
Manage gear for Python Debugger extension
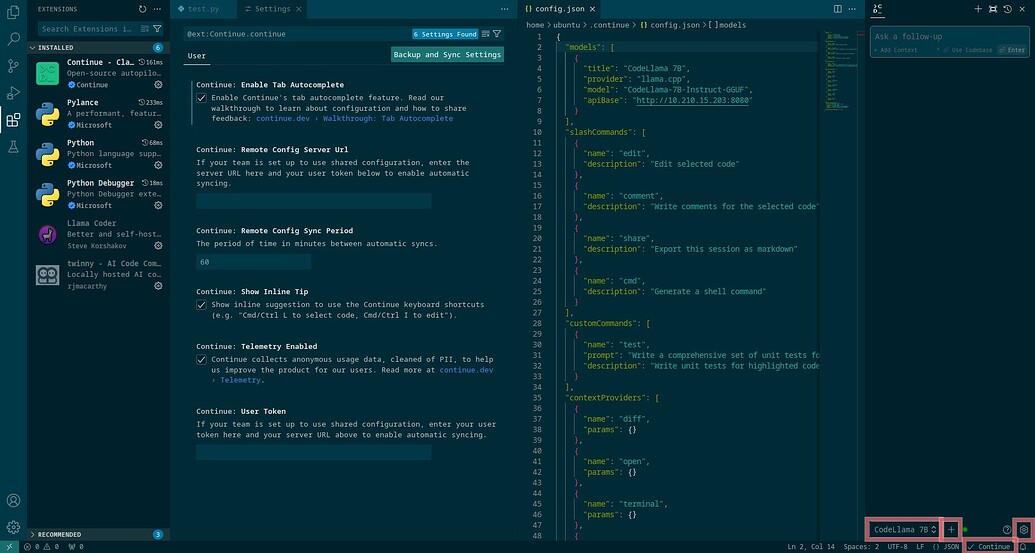coord(158,206)
